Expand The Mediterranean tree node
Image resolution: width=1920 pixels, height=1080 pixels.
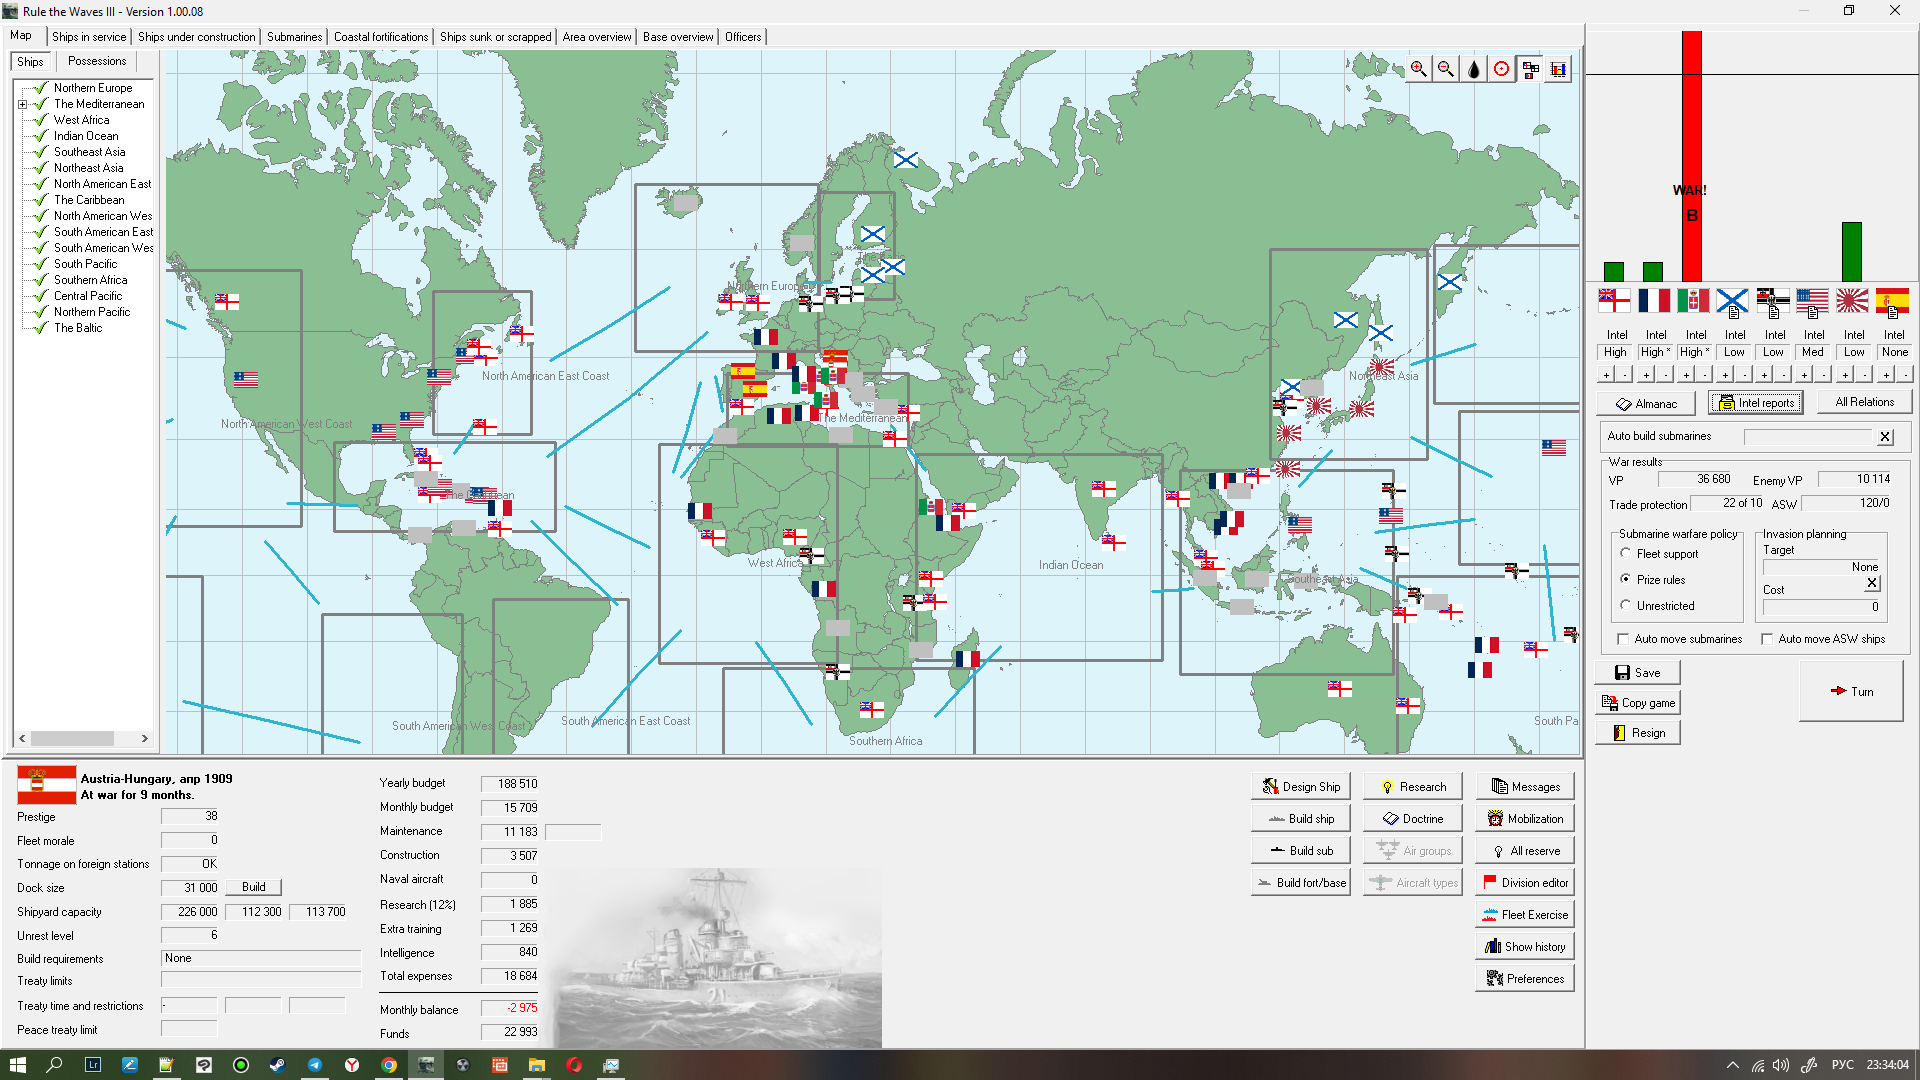(x=22, y=104)
